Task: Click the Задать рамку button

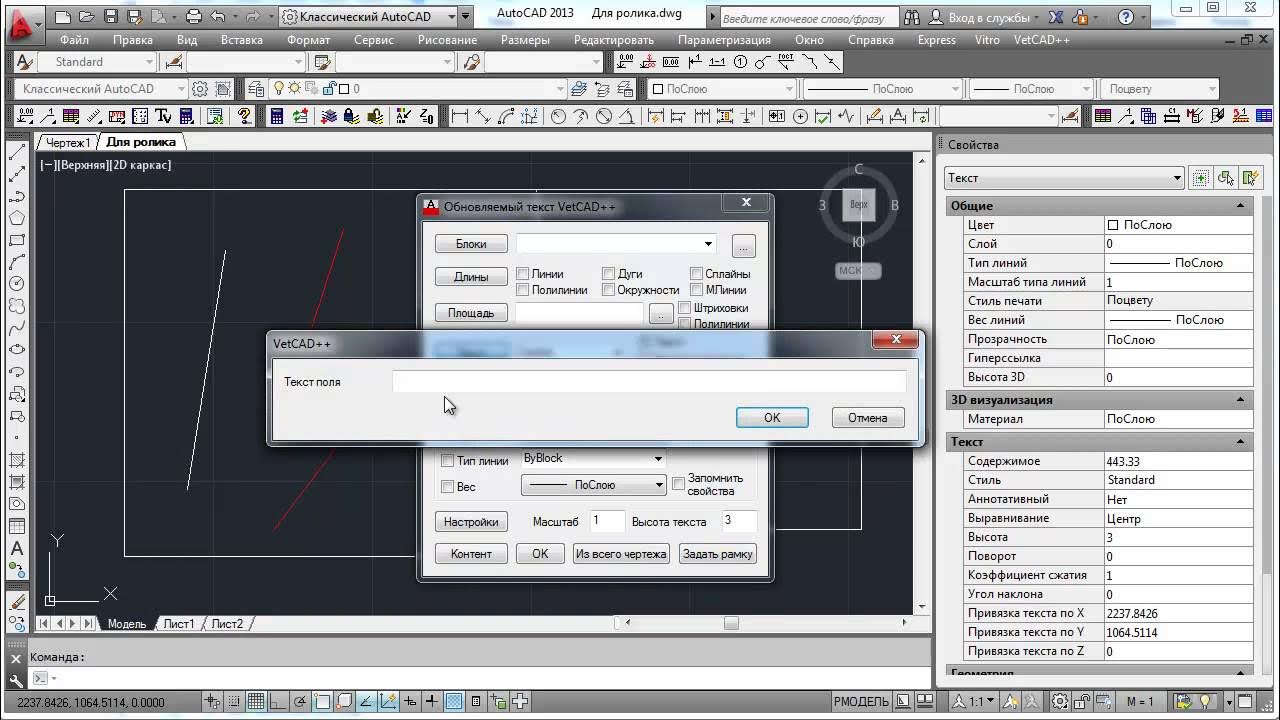Action: click(x=717, y=554)
